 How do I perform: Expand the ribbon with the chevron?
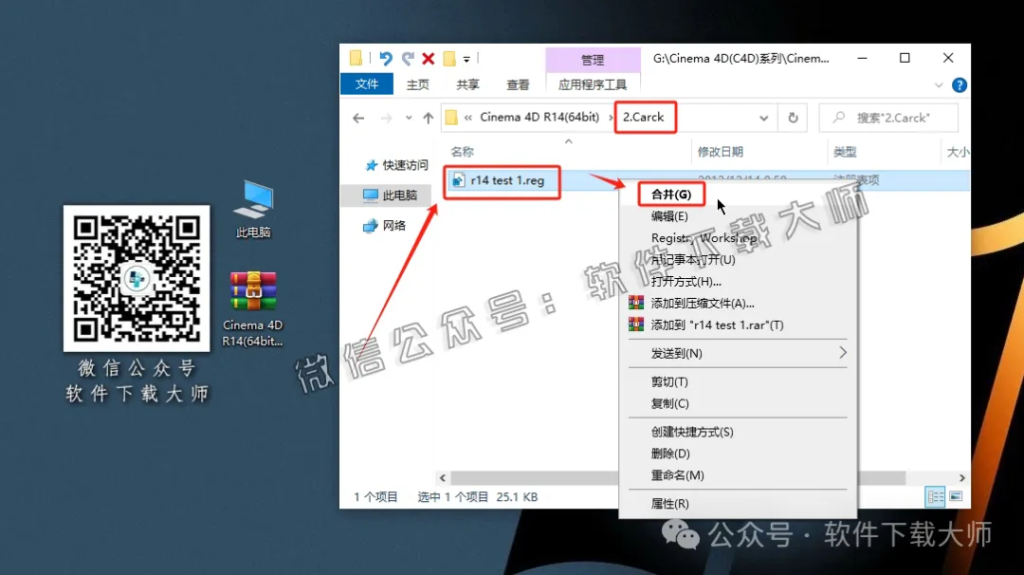938,85
